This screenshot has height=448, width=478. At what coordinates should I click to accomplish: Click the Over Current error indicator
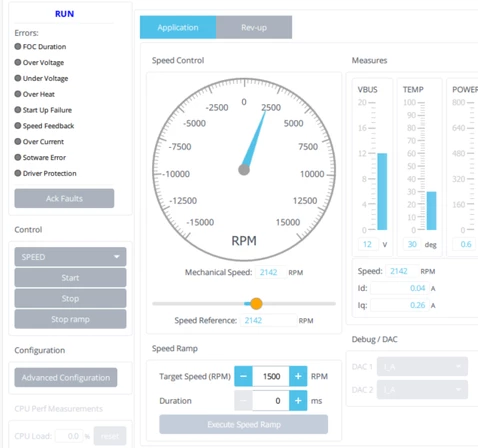coord(18,141)
